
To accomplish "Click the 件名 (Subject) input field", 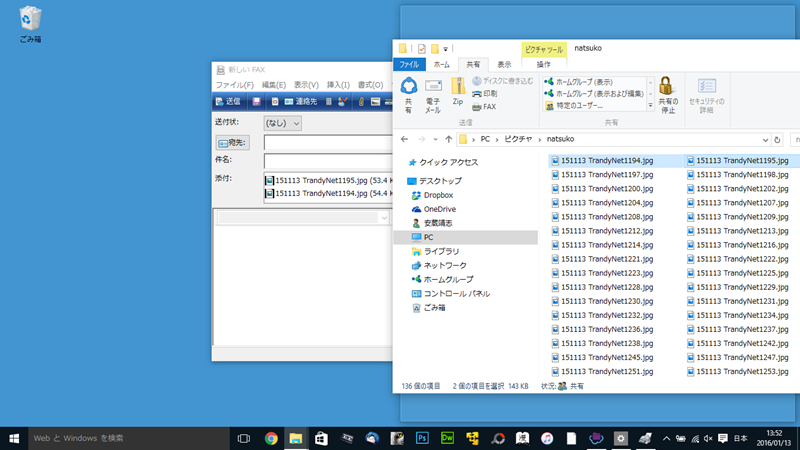I will click(x=326, y=160).
